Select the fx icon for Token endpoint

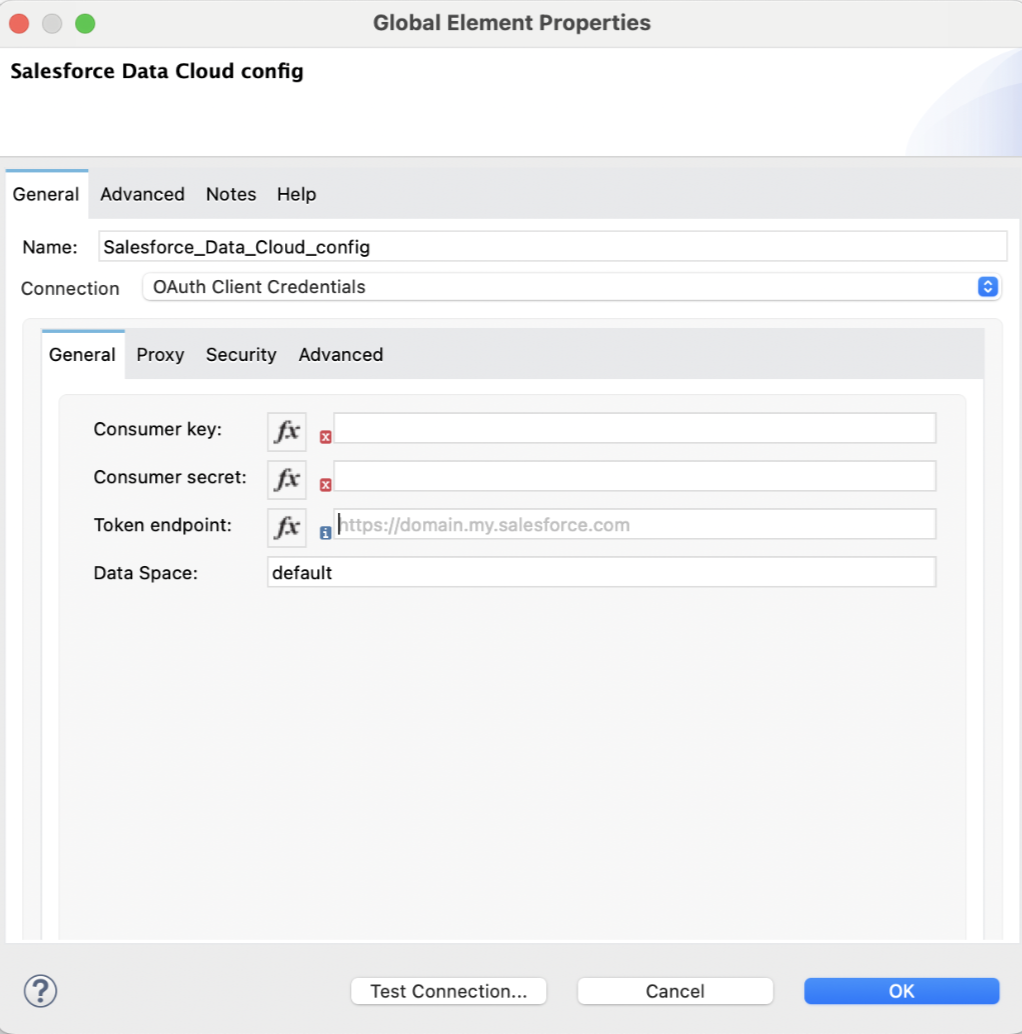(x=286, y=527)
